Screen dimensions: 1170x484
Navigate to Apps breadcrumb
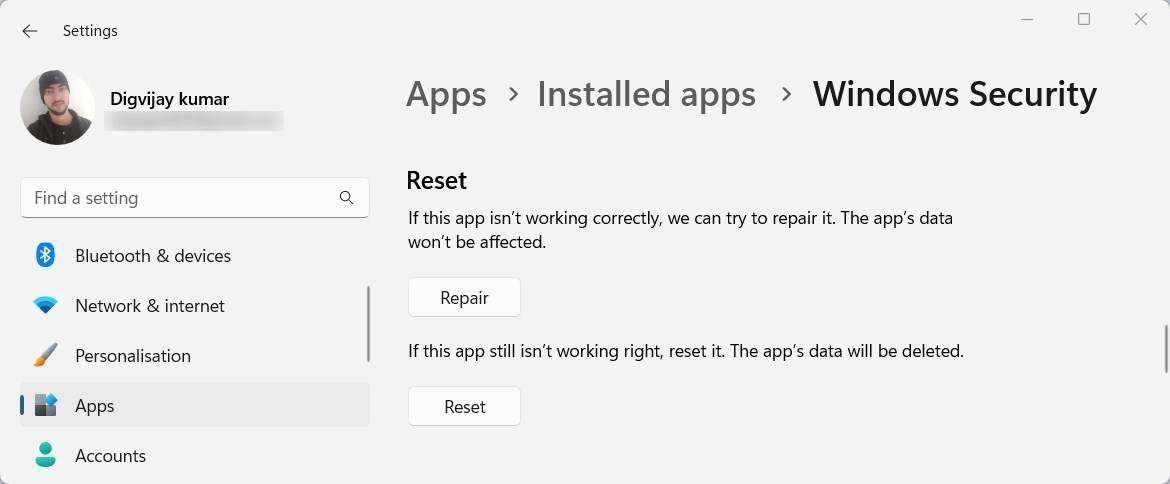pyautogui.click(x=446, y=94)
